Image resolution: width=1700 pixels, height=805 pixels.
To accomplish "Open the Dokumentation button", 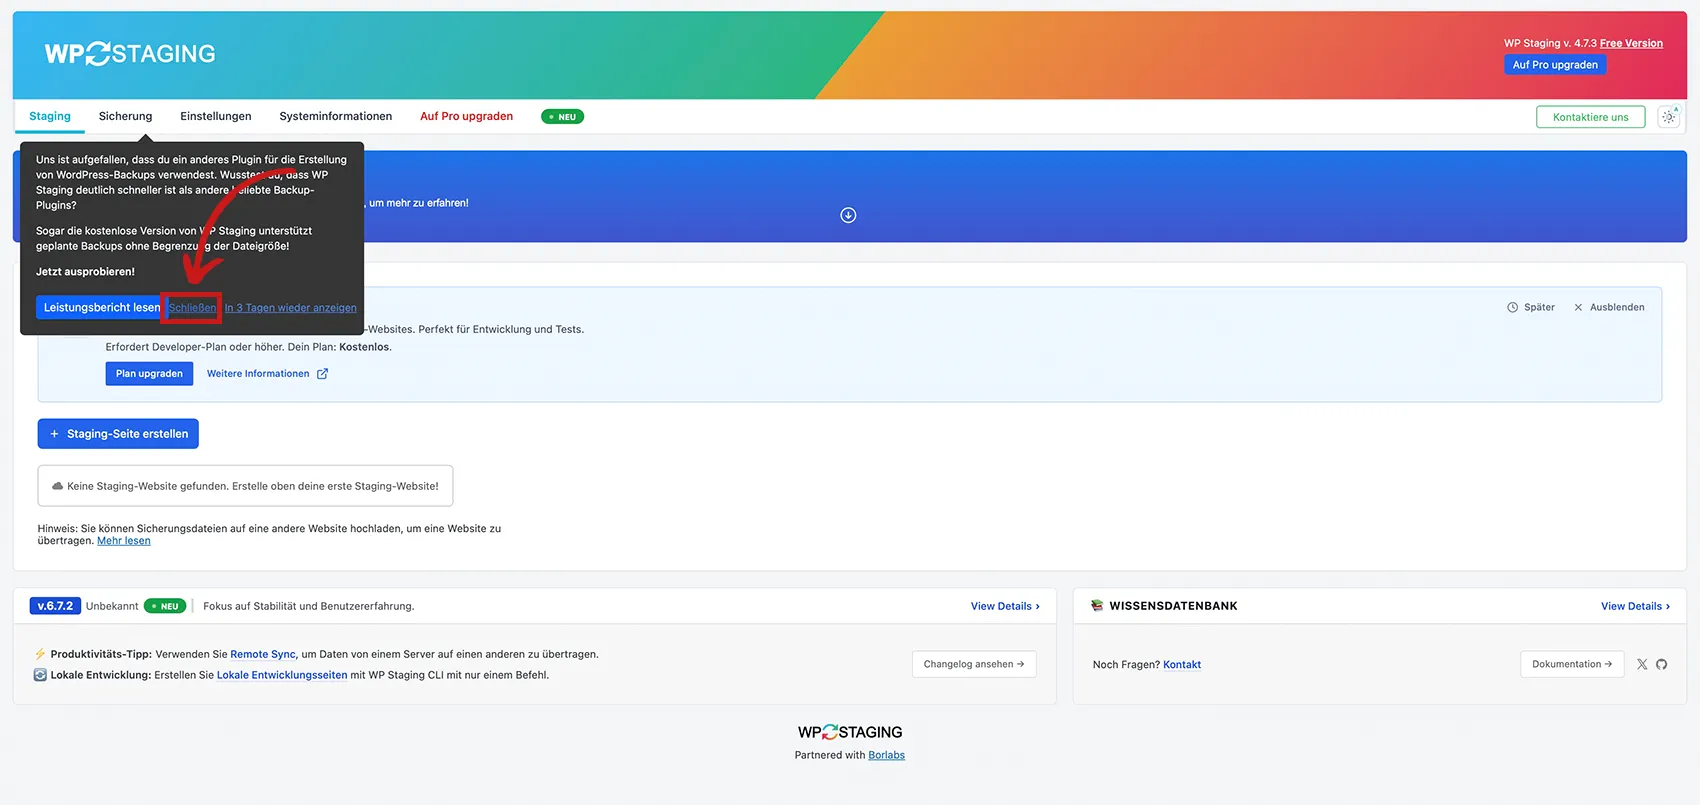I will pyautogui.click(x=1571, y=664).
